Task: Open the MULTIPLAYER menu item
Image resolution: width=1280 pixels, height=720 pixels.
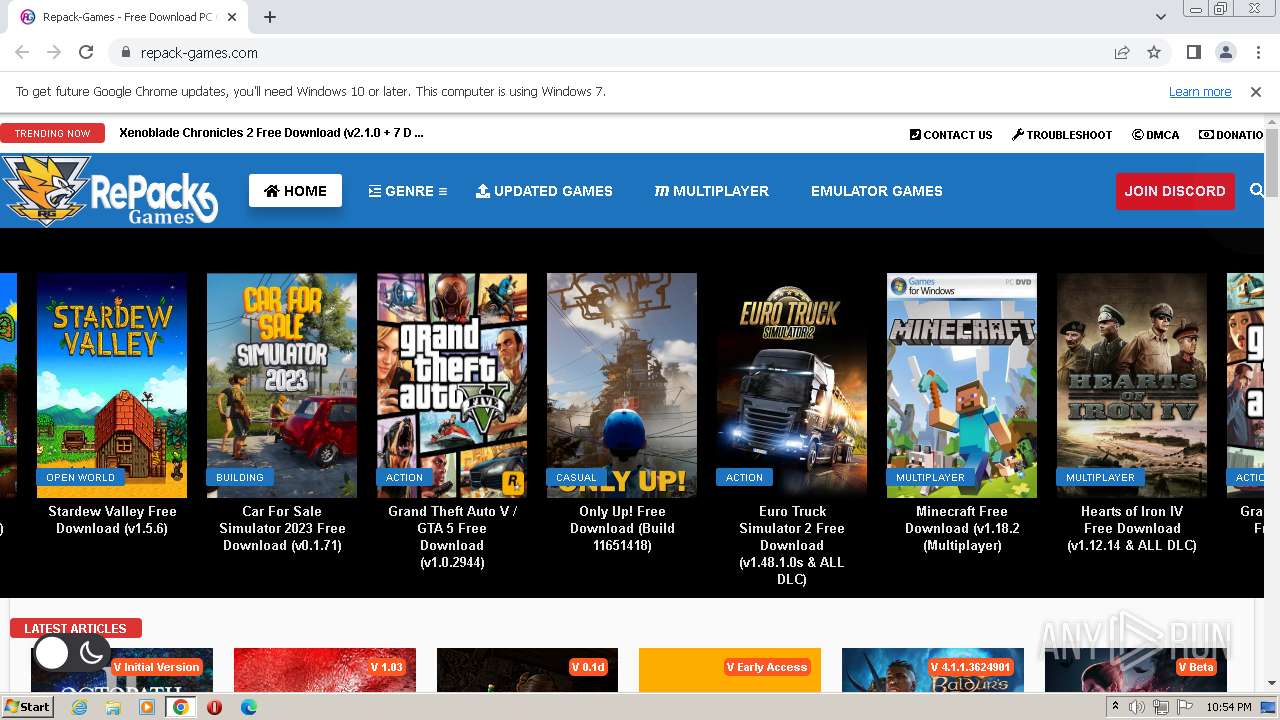Action: [x=711, y=191]
